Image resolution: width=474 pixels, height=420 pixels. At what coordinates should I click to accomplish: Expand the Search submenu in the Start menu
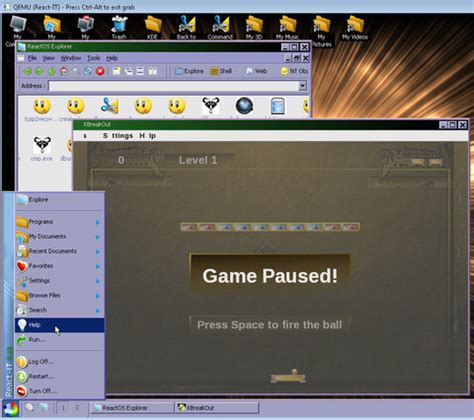click(x=60, y=310)
